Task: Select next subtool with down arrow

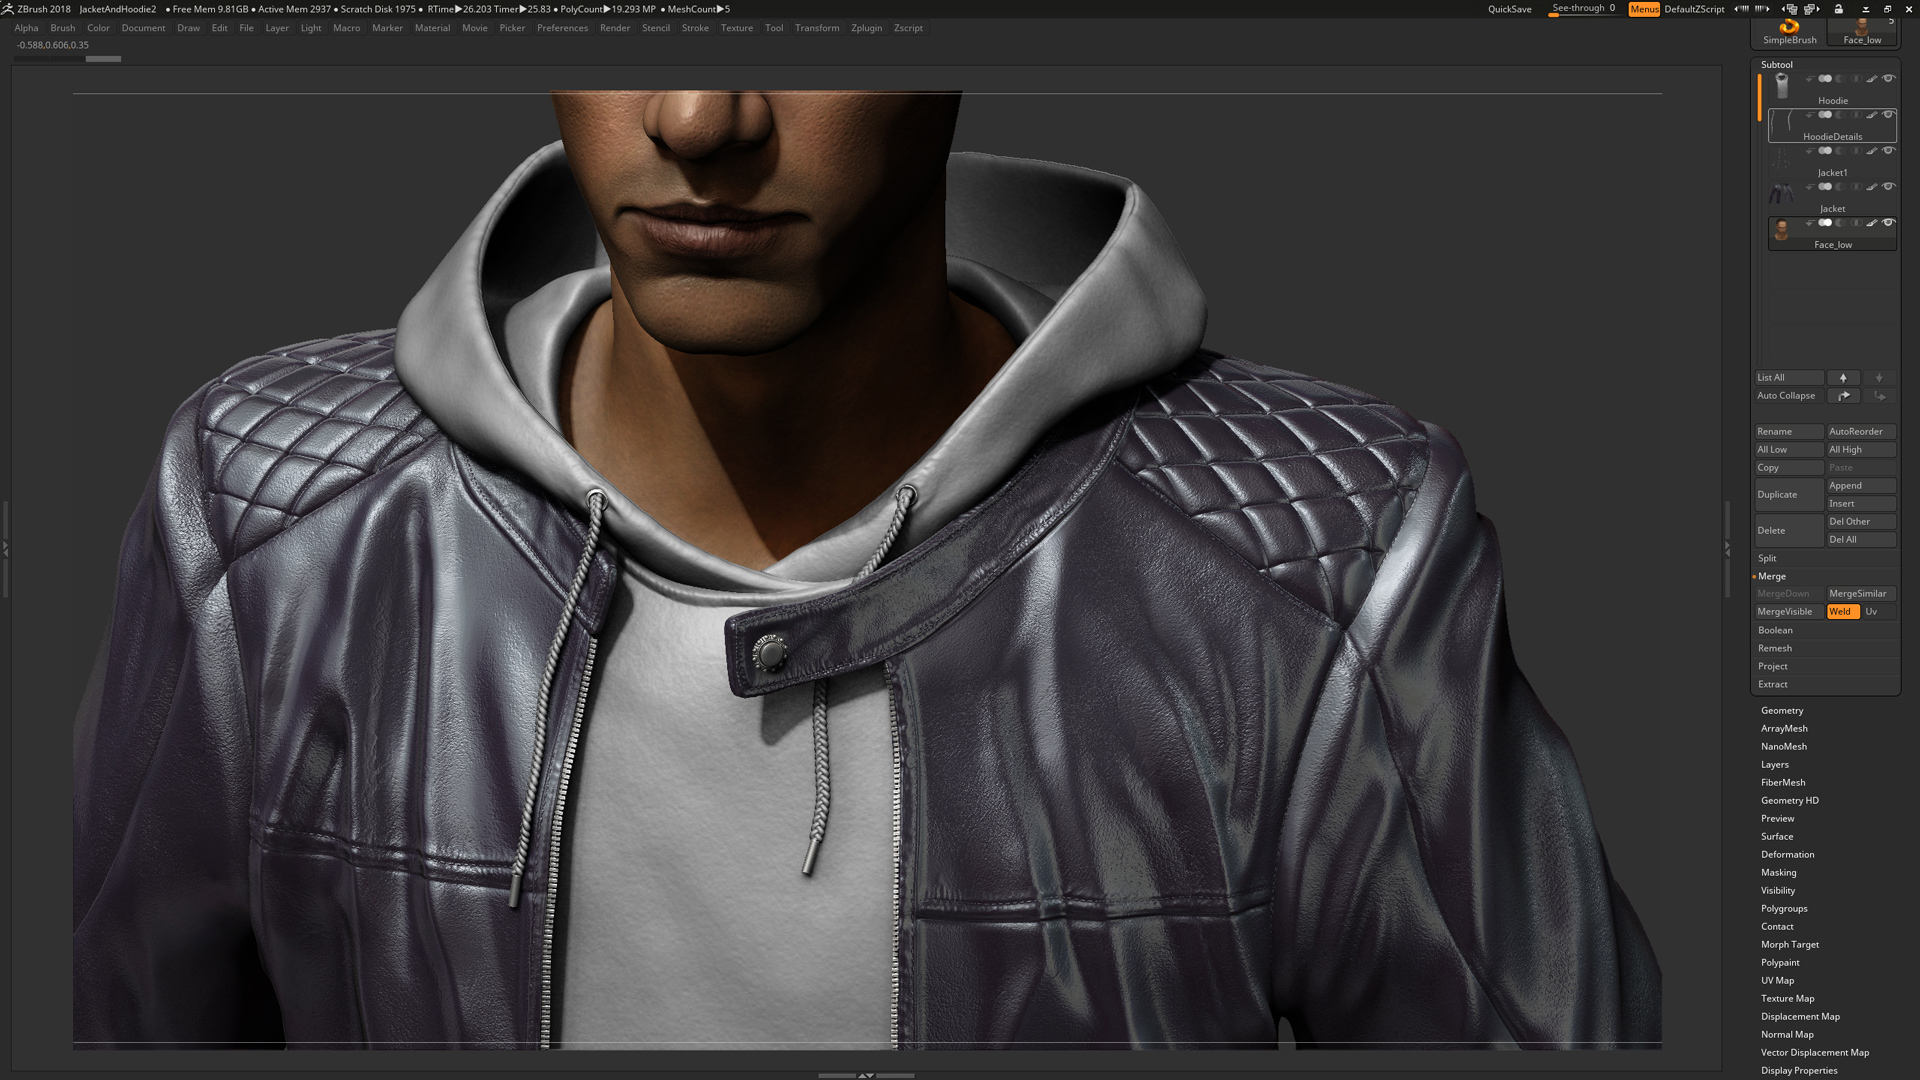Action: (1879, 378)
